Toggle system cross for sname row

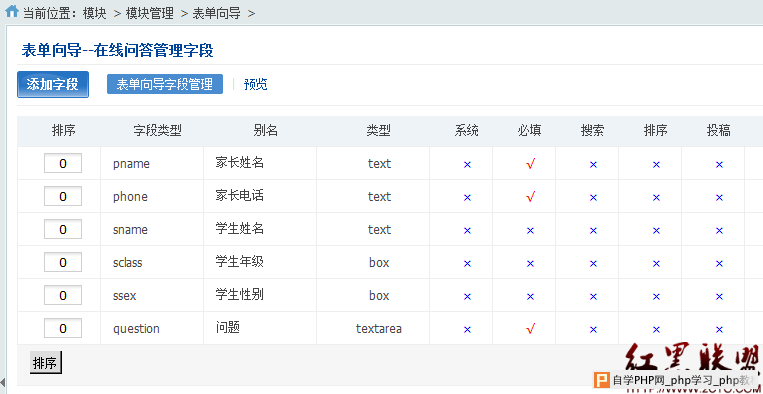coord(468,231)
